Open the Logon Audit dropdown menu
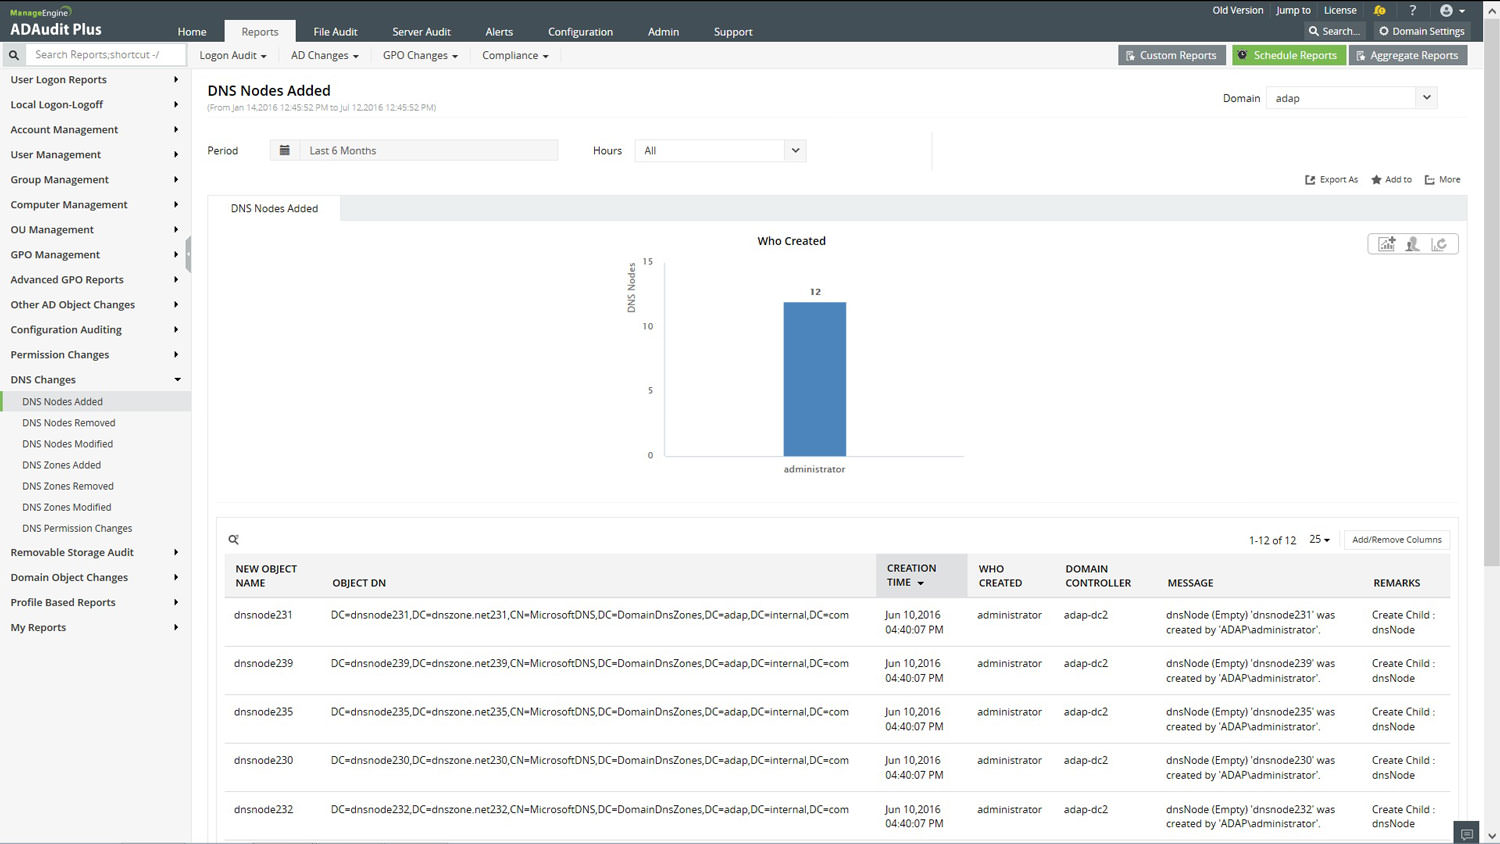This screenshot has width=1500, height=844. click(x=233, y=56)
